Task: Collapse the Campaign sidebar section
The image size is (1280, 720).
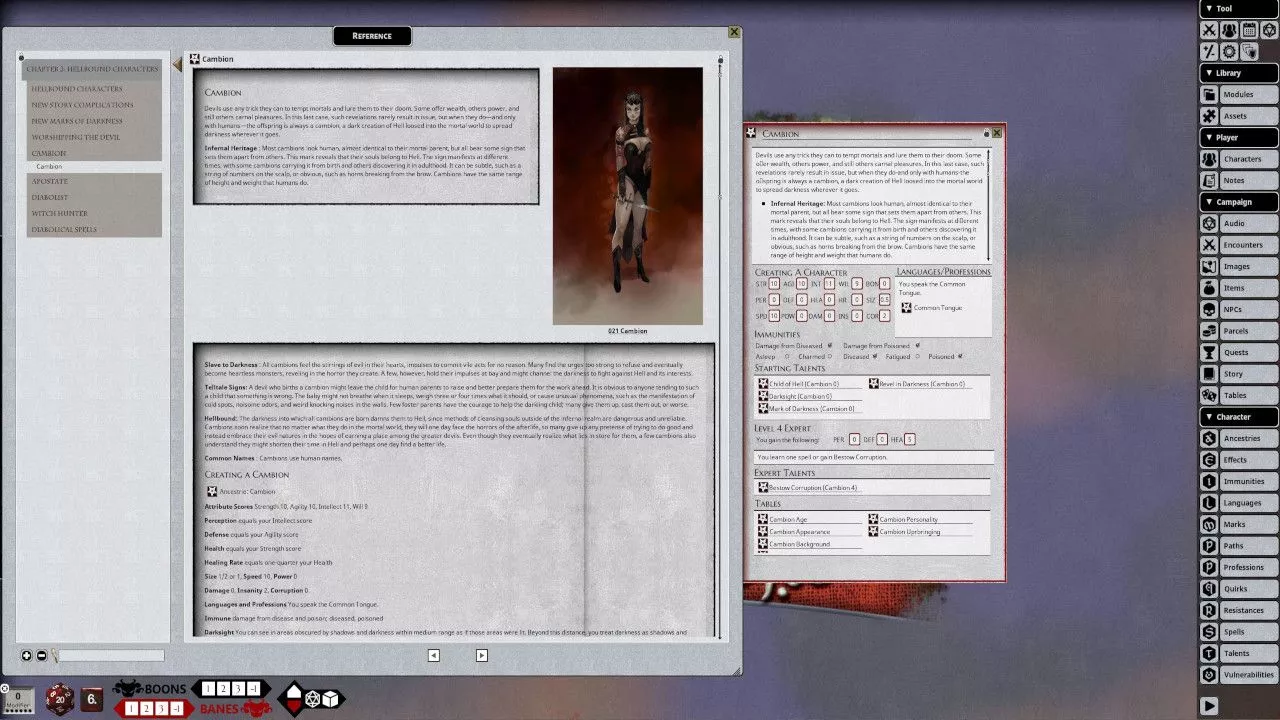Action: [x=1239, y=202]
